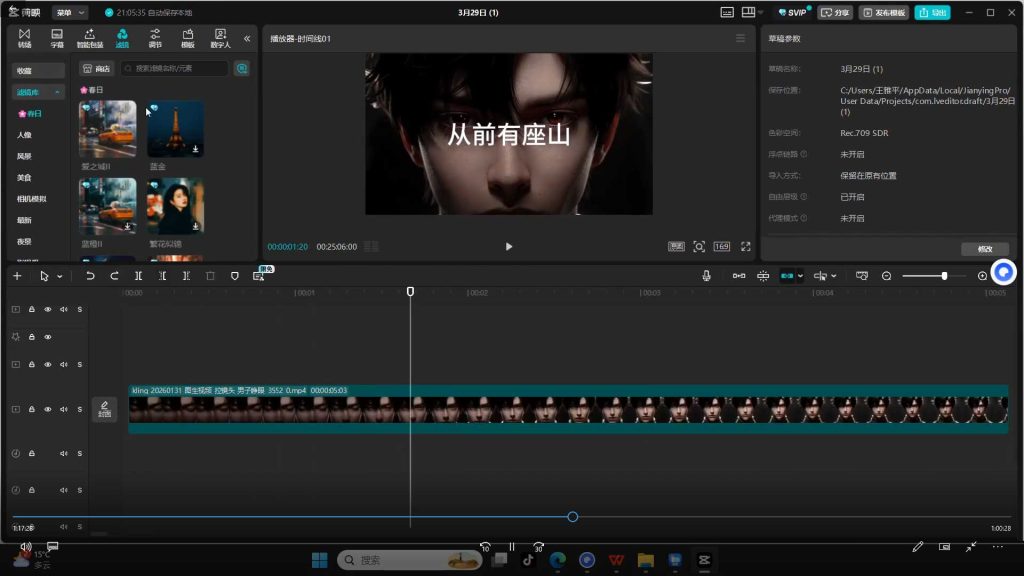Click the timeline zoom slider handle
This screenshot has width=1024, height=576.
[944, 276]
